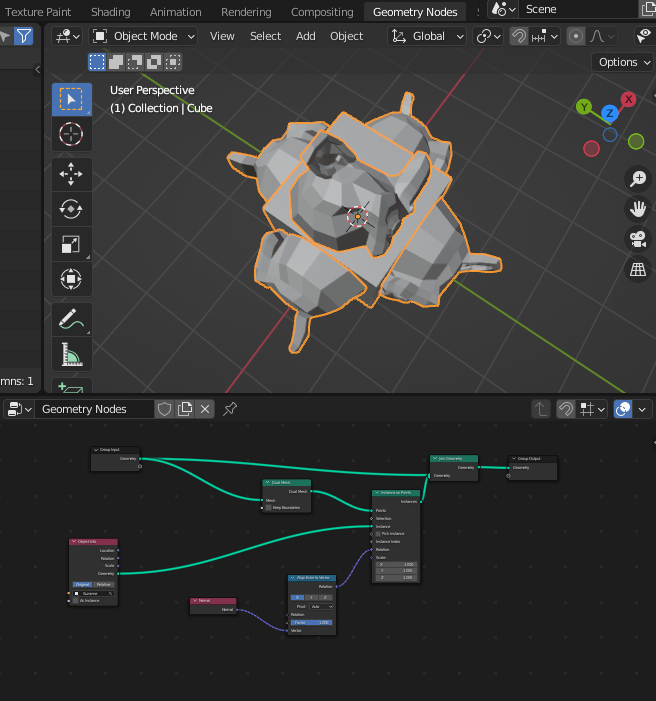Screen dimensions: 656x701
Task: Select the Measure tool
Action: pos(71,355)
